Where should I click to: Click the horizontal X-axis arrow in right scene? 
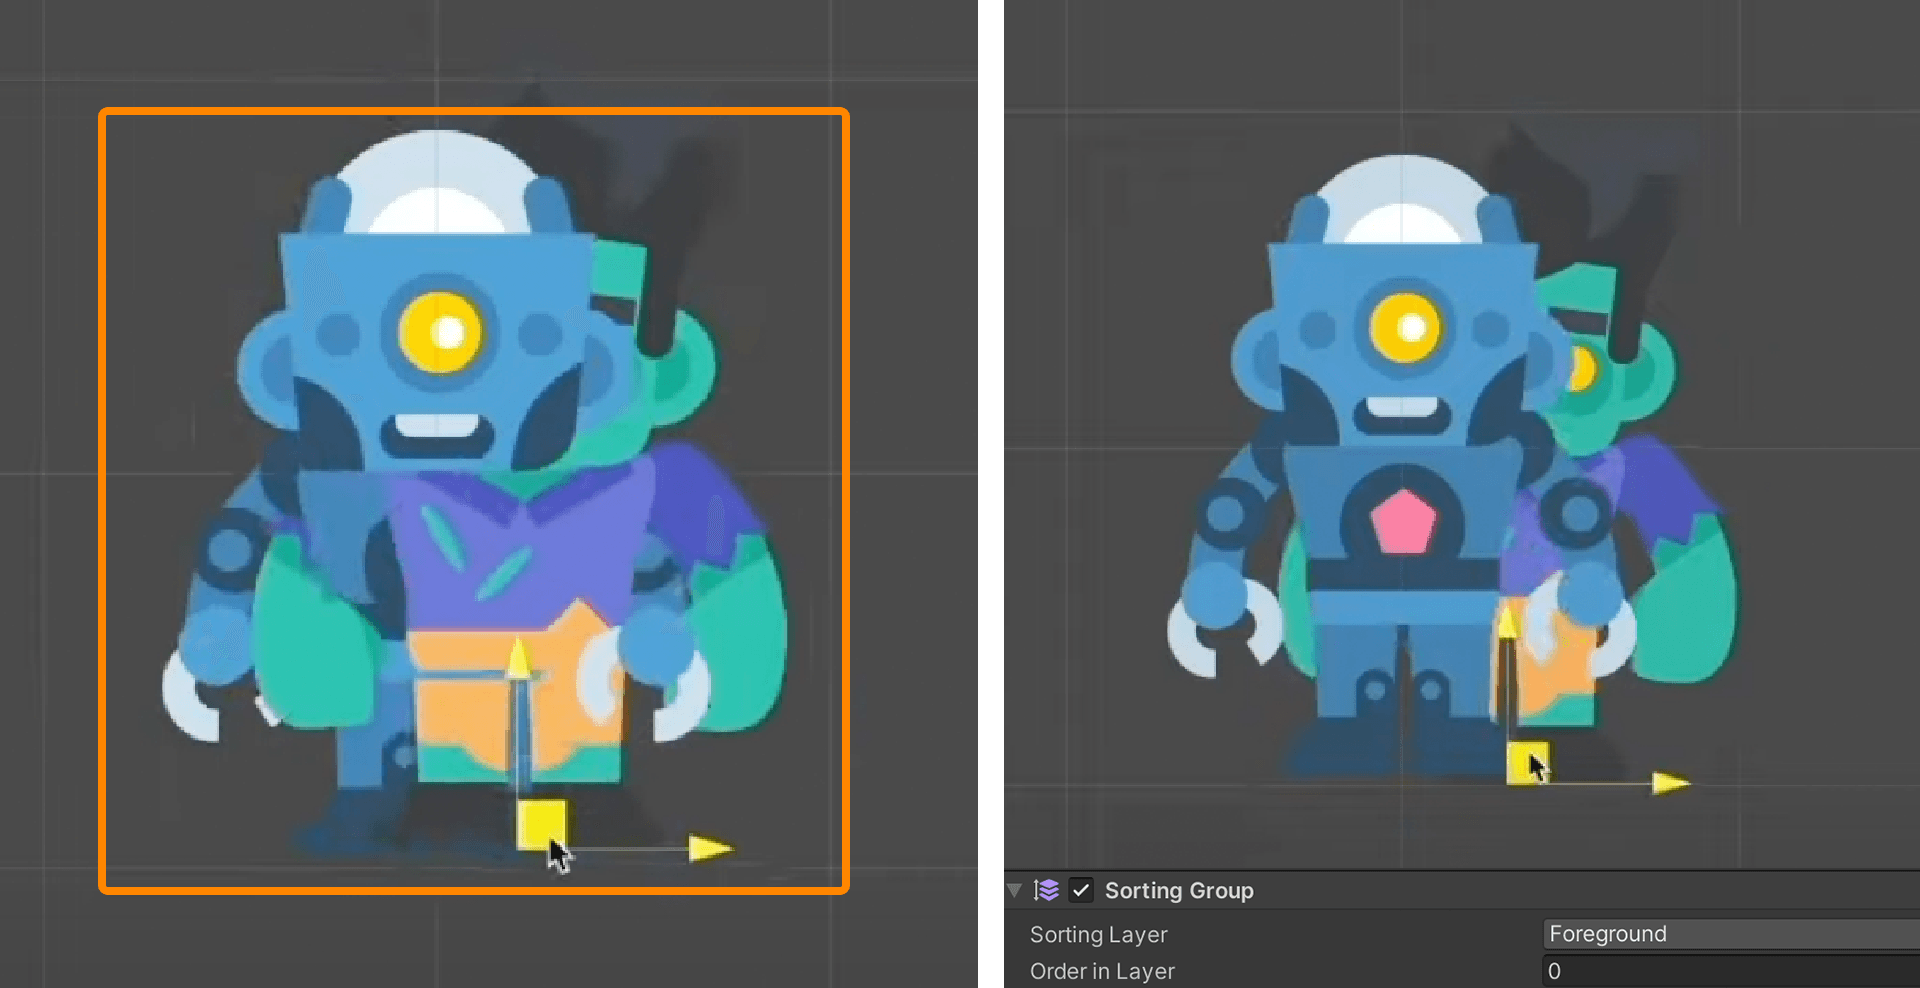point(1671,783)
